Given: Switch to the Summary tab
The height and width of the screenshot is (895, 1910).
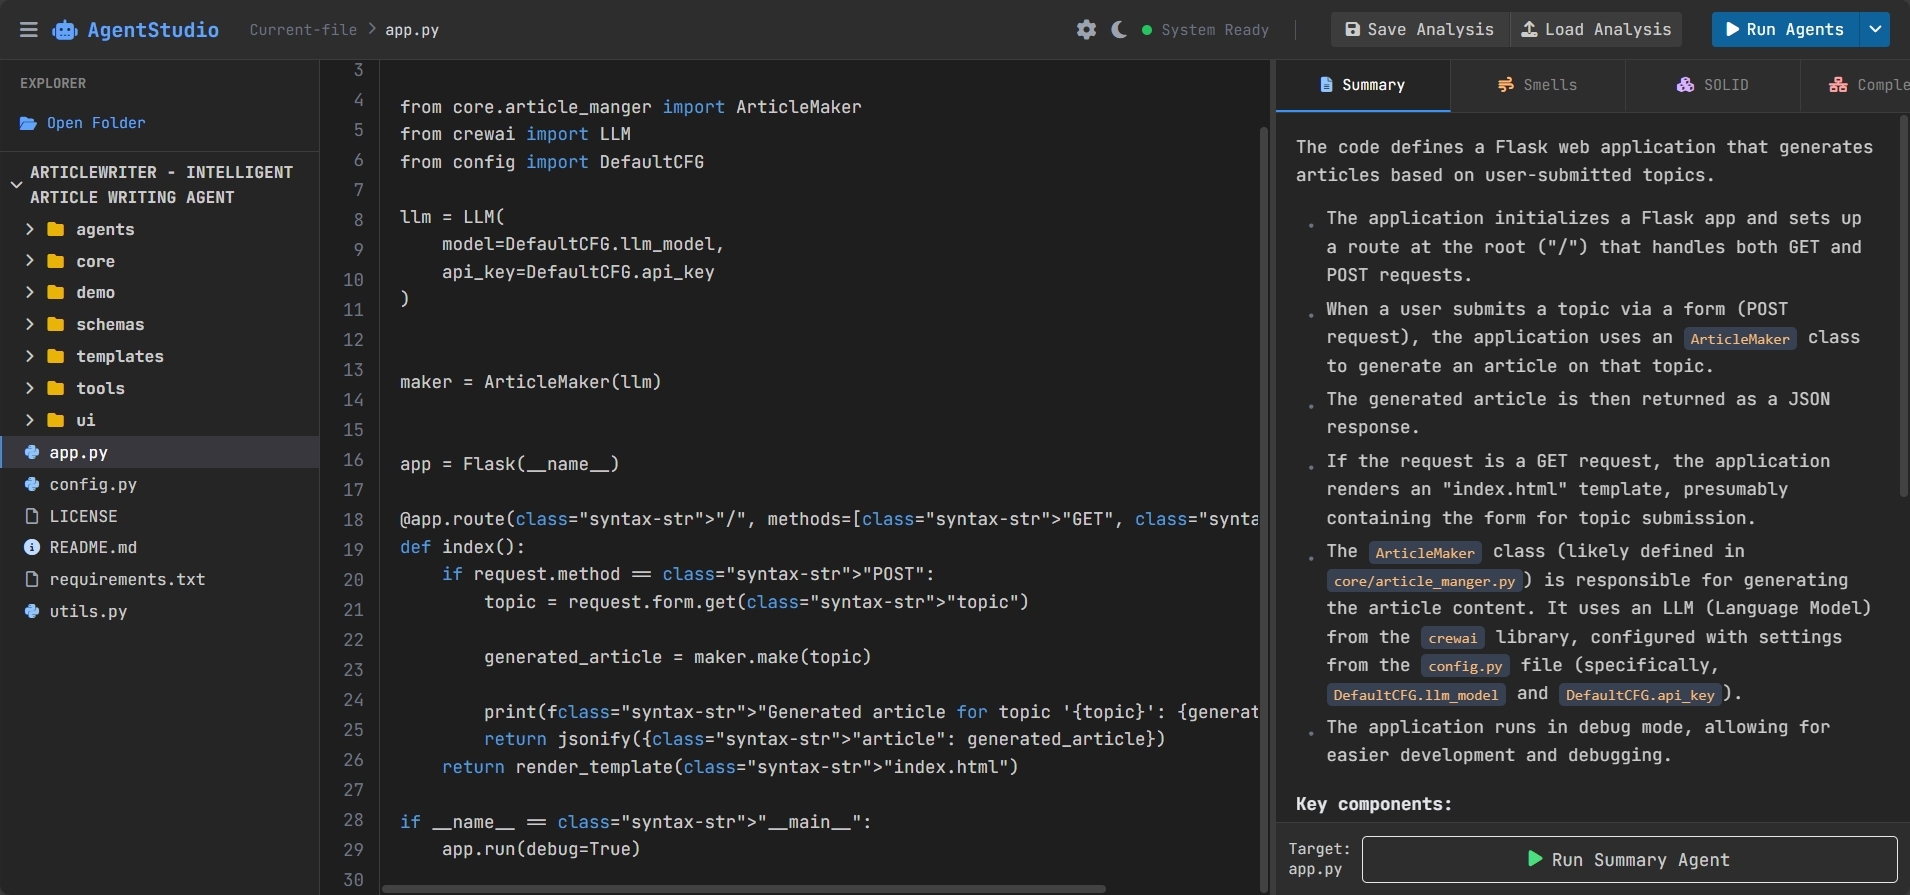Looking at the screenshot, I should (1362, 85).
